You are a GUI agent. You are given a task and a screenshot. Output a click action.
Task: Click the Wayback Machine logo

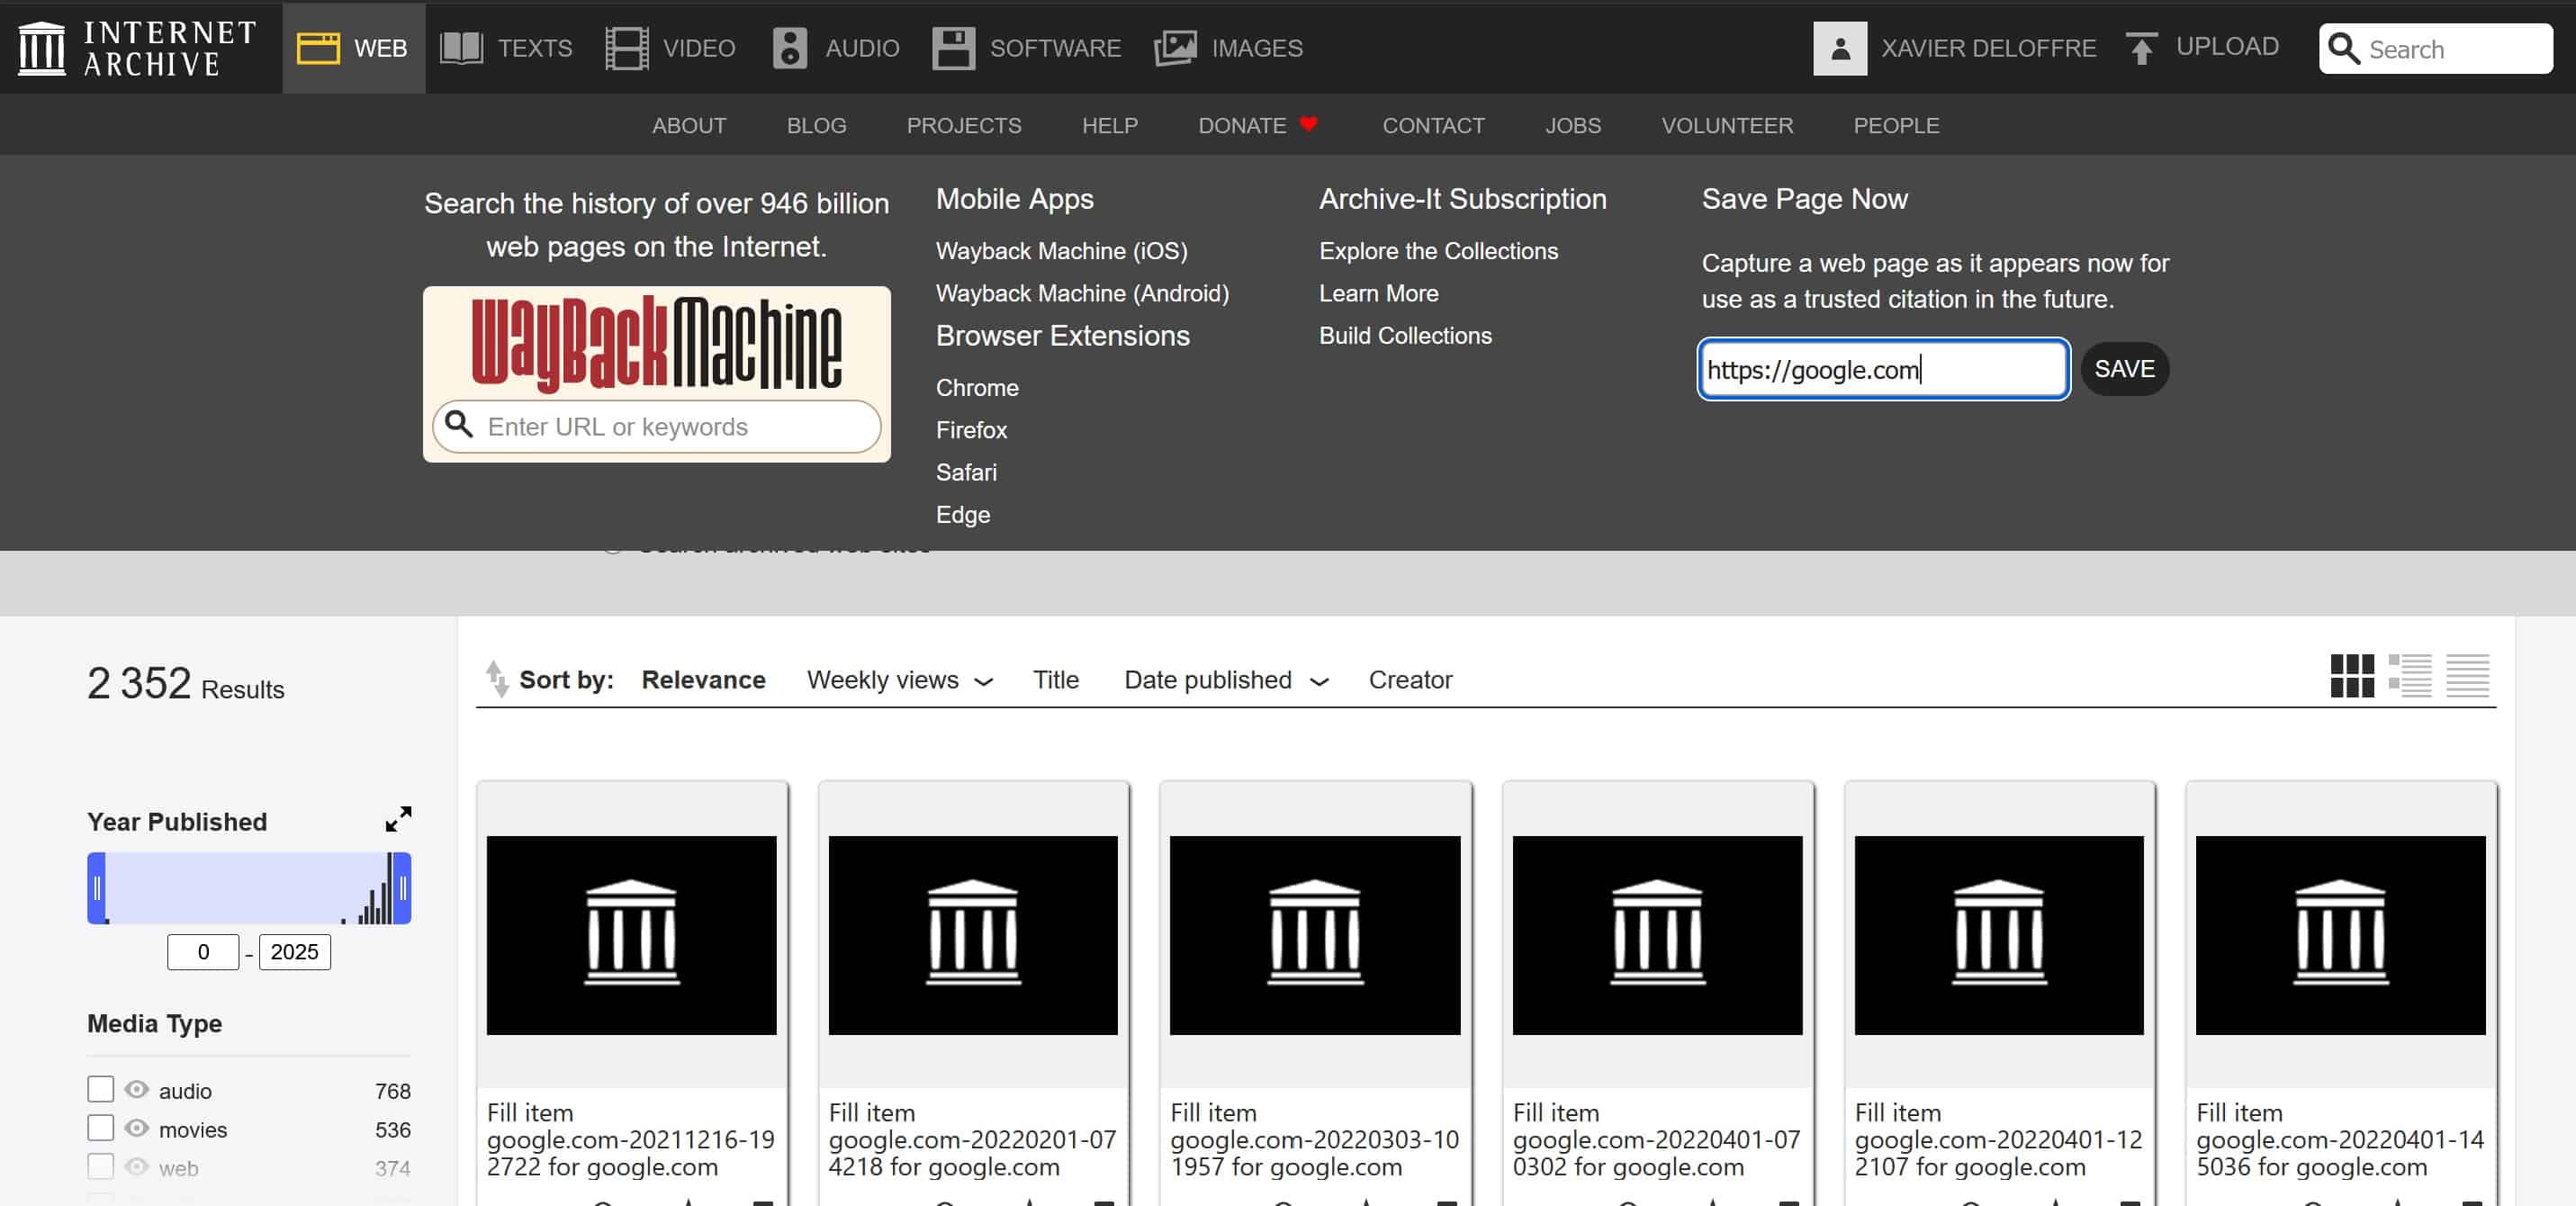tap(656, 343)
